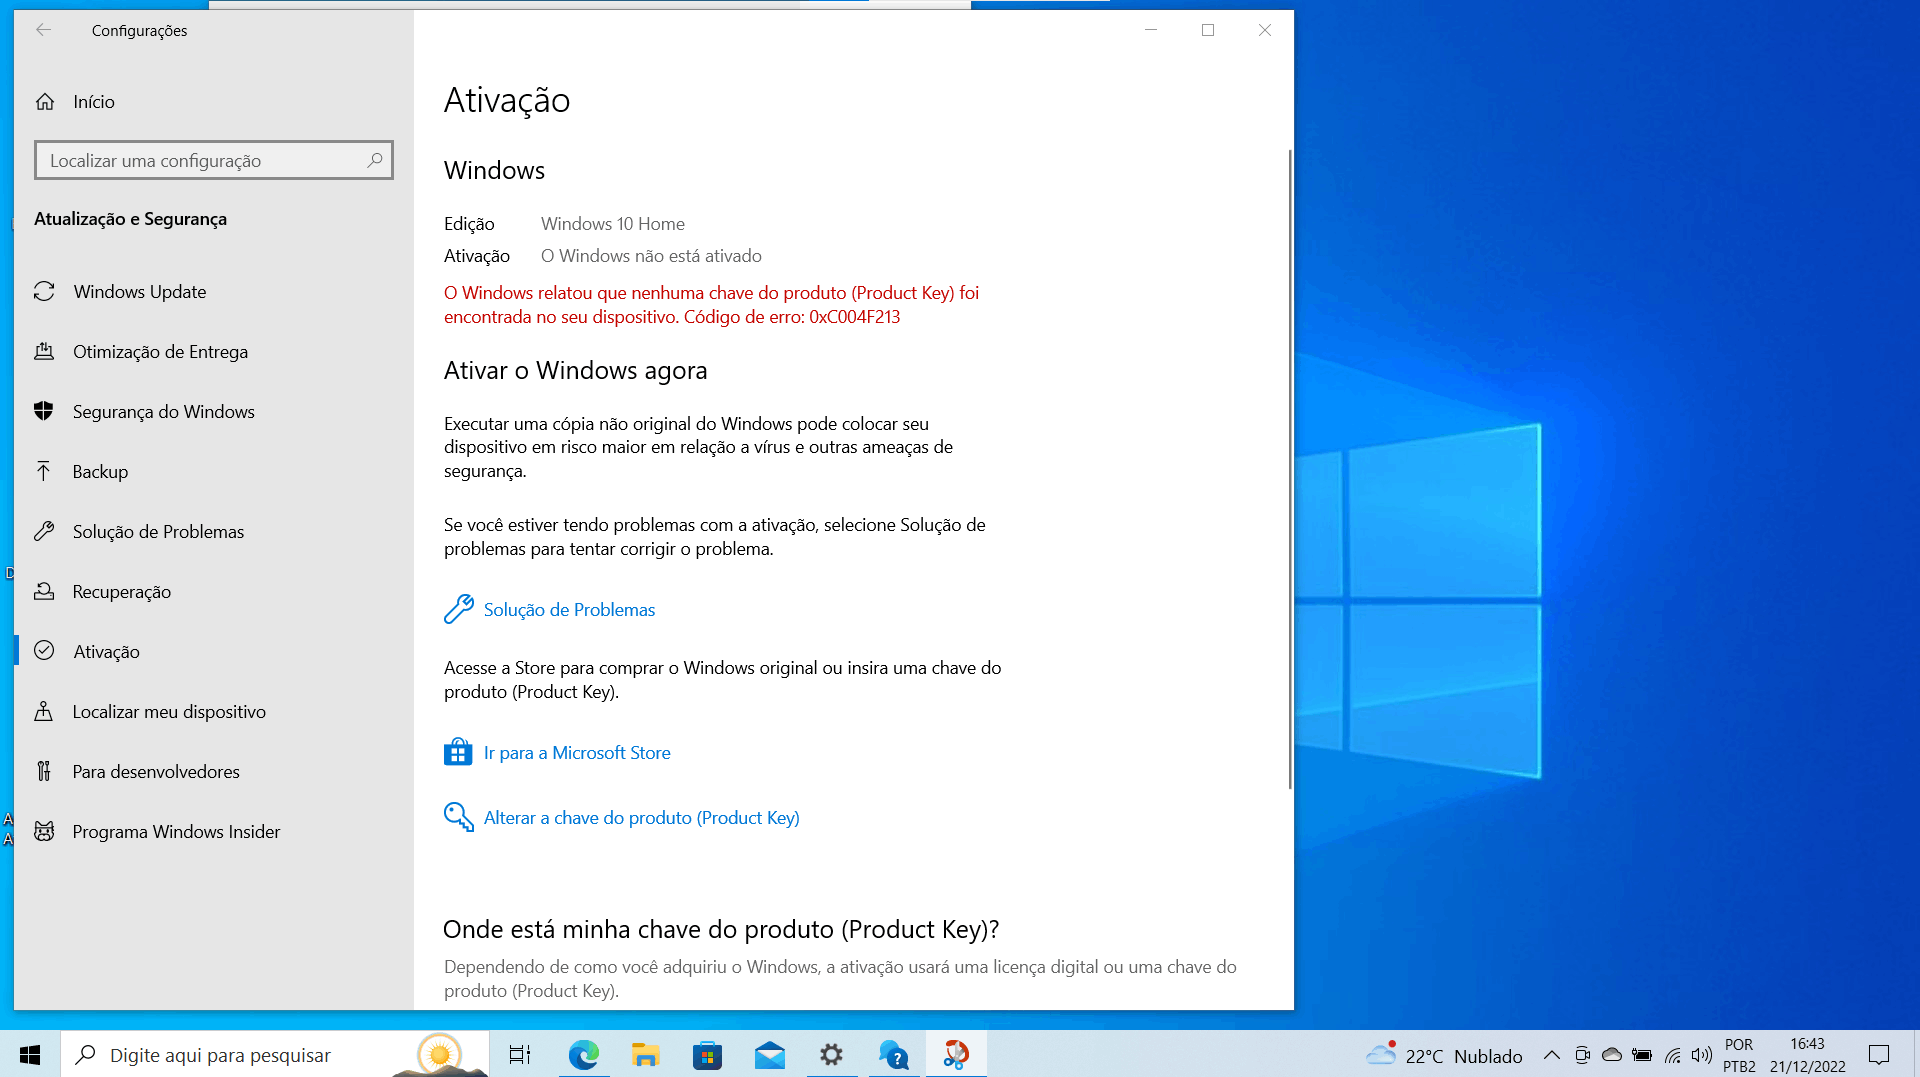The height and width of the screenshot is (1077, 1920).
Task: Click the Meet Now tray icon
Action: point(1582,1055)
